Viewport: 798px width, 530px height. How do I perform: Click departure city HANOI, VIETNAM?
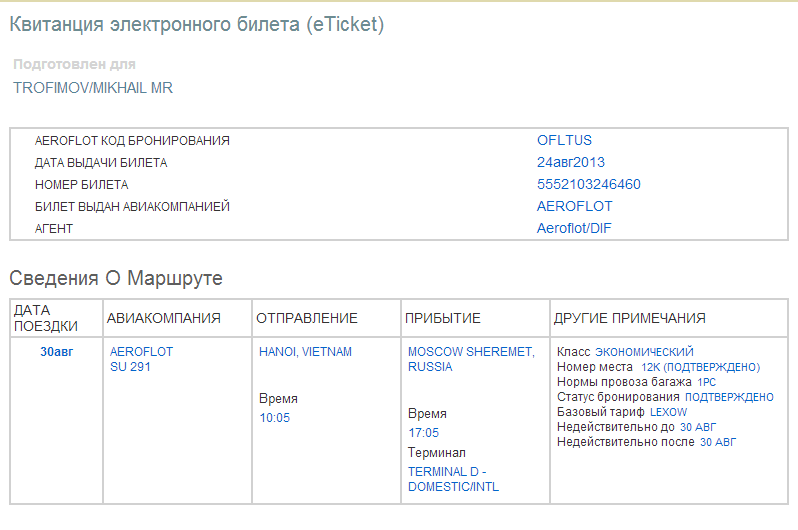coord(305,352)
